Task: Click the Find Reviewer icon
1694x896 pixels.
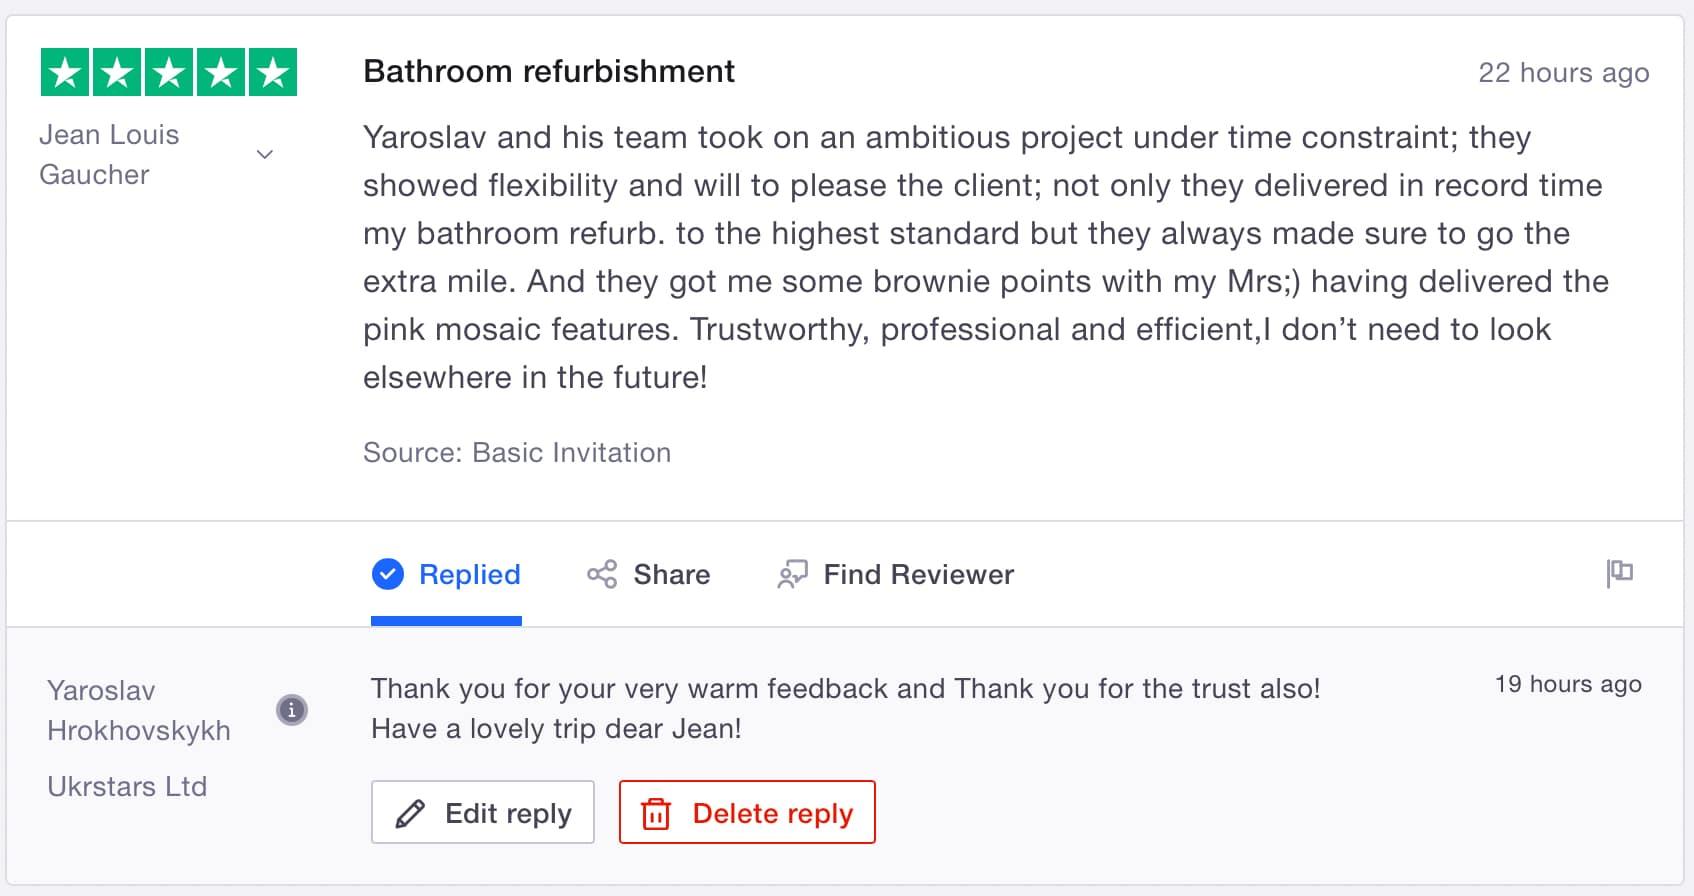Action: pos(792,574)
